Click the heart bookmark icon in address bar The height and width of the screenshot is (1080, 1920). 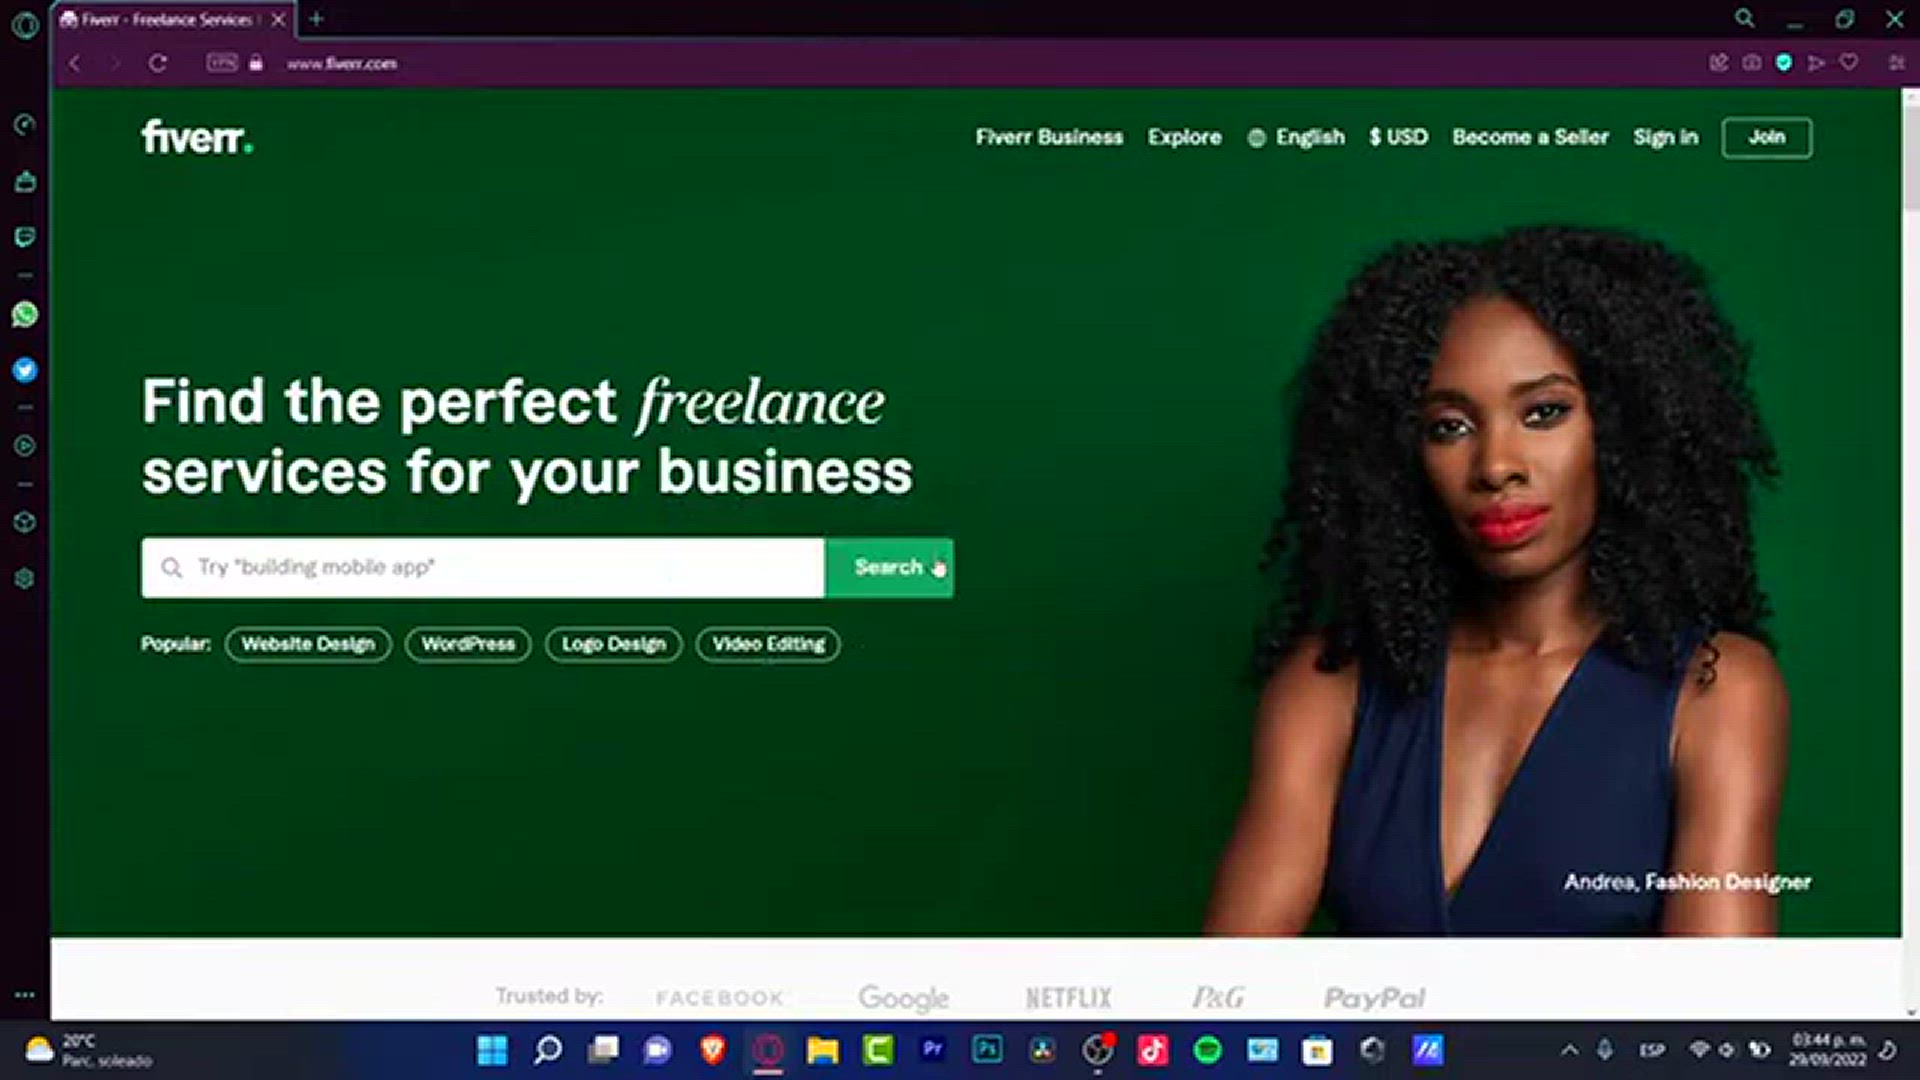[1849, 63]
